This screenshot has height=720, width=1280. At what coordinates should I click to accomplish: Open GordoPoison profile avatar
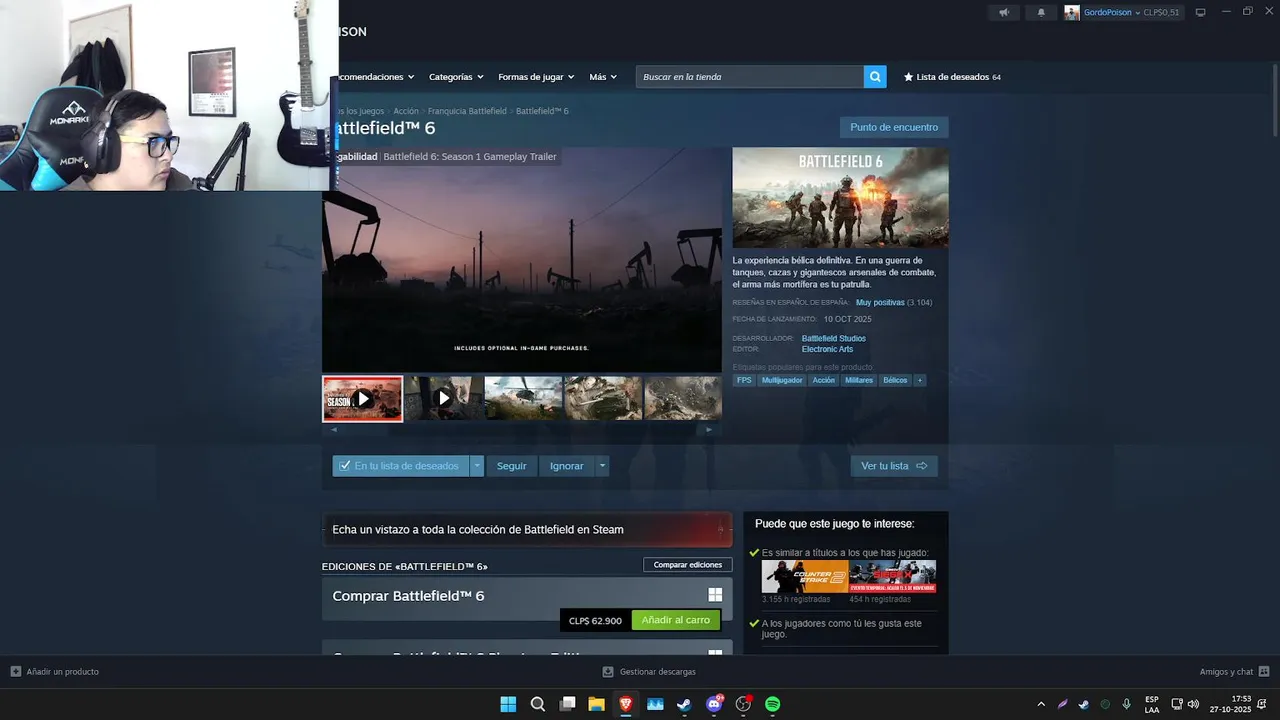pyautogui.click(x=1072, y=13)
